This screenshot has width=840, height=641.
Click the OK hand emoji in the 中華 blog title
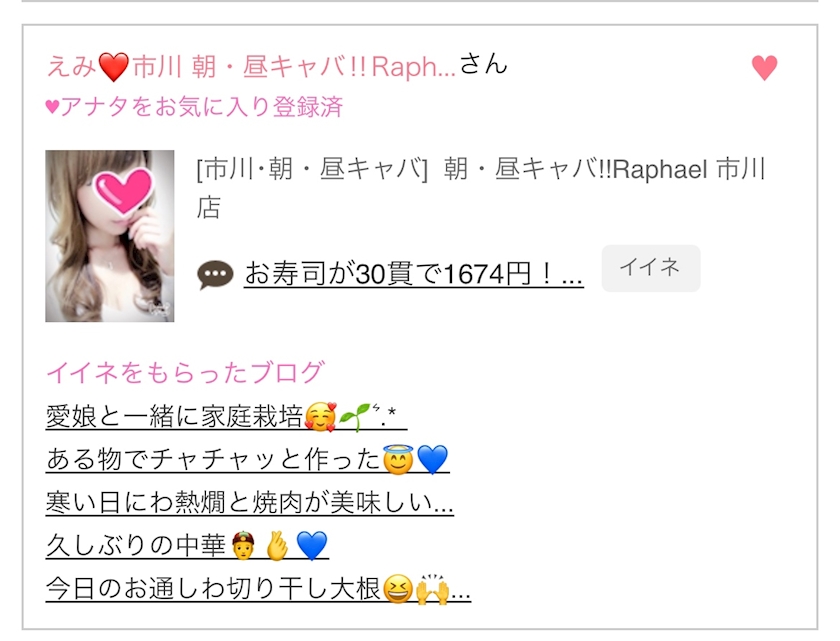click(x=278, y=546)
